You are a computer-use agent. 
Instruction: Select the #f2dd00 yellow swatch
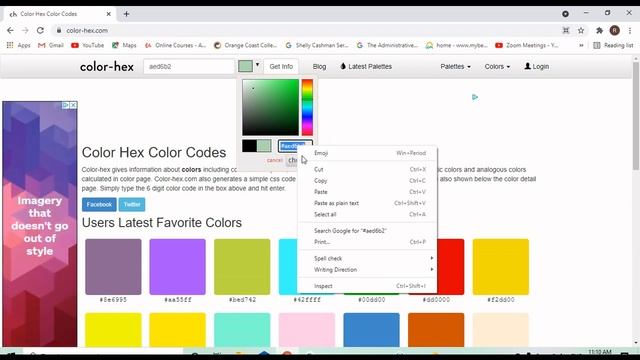pyautogui.click(x=501, y=267)
